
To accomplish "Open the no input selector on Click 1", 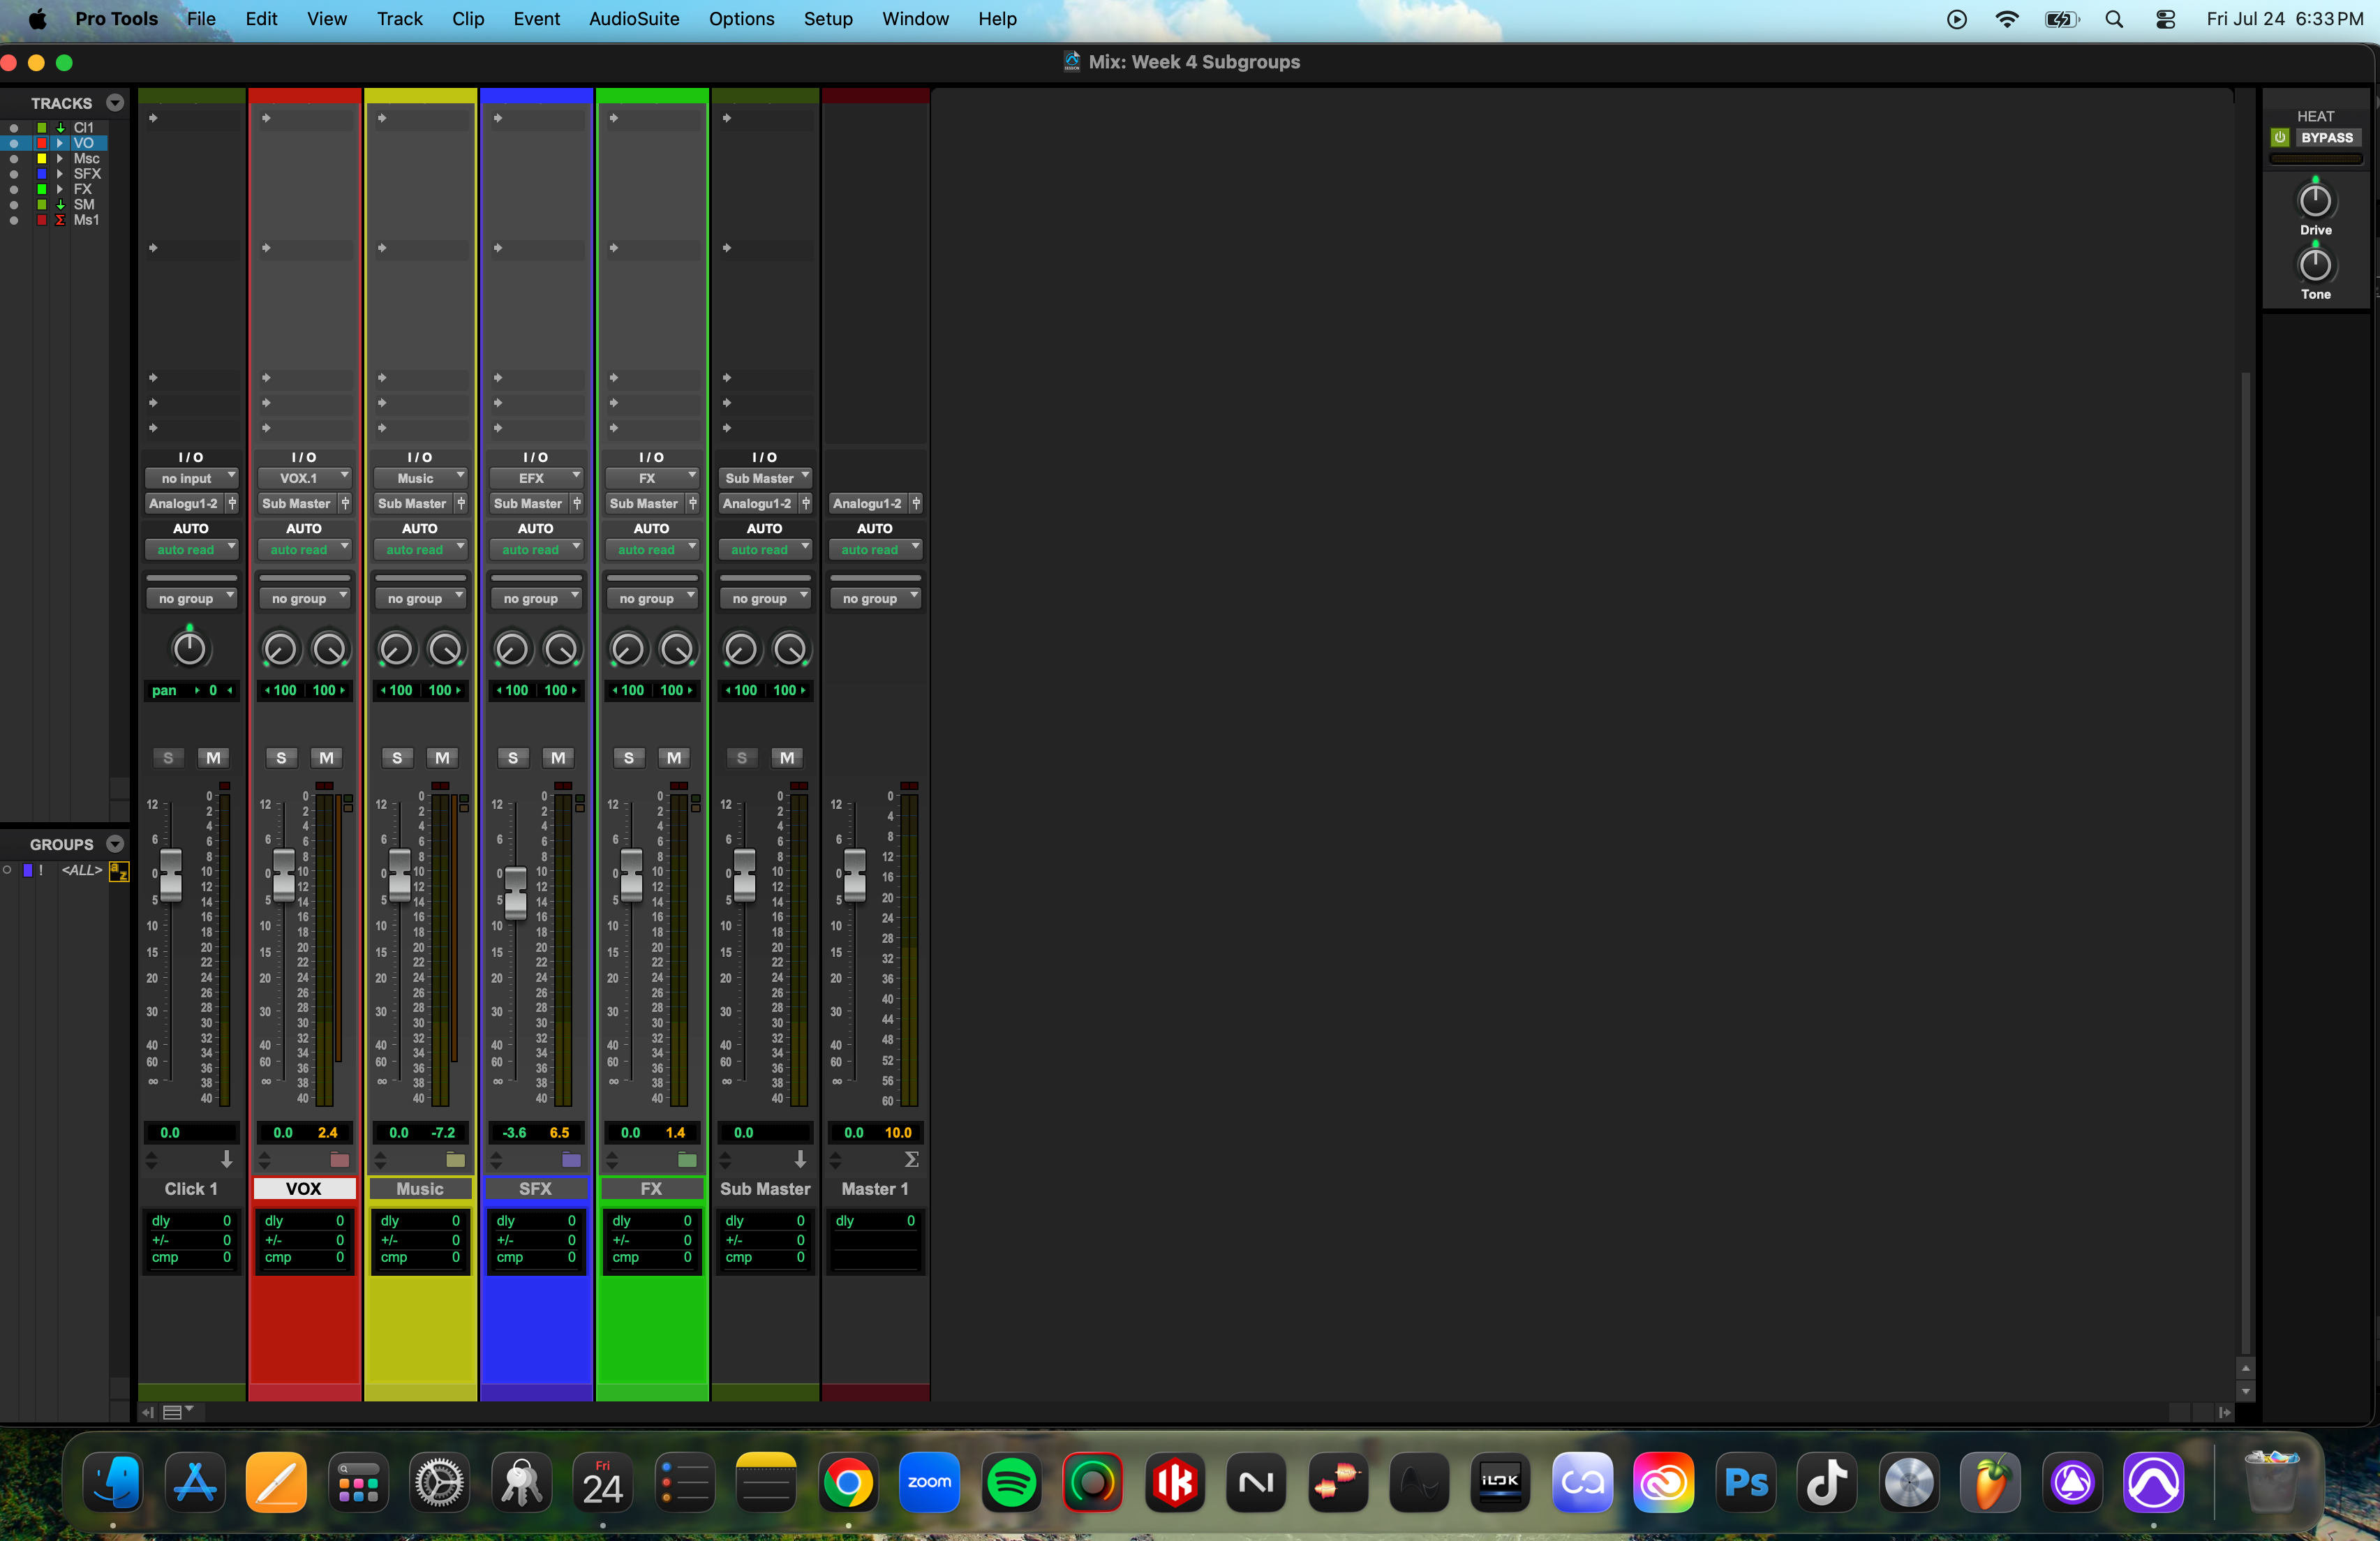I will point(191,478).
